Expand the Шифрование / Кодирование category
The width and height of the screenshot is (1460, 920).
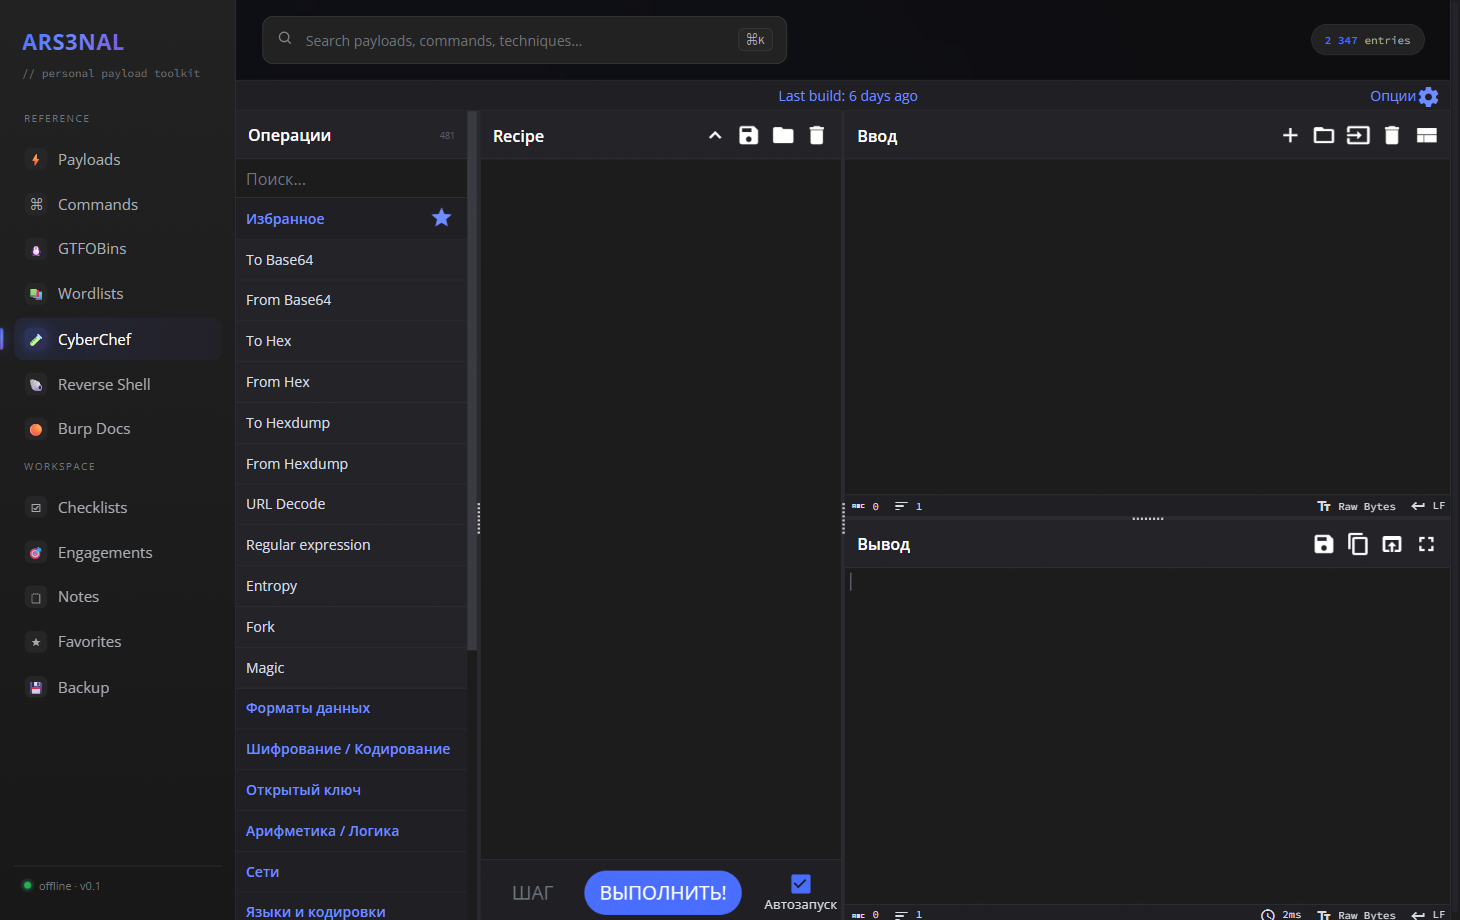pos(351,749)
